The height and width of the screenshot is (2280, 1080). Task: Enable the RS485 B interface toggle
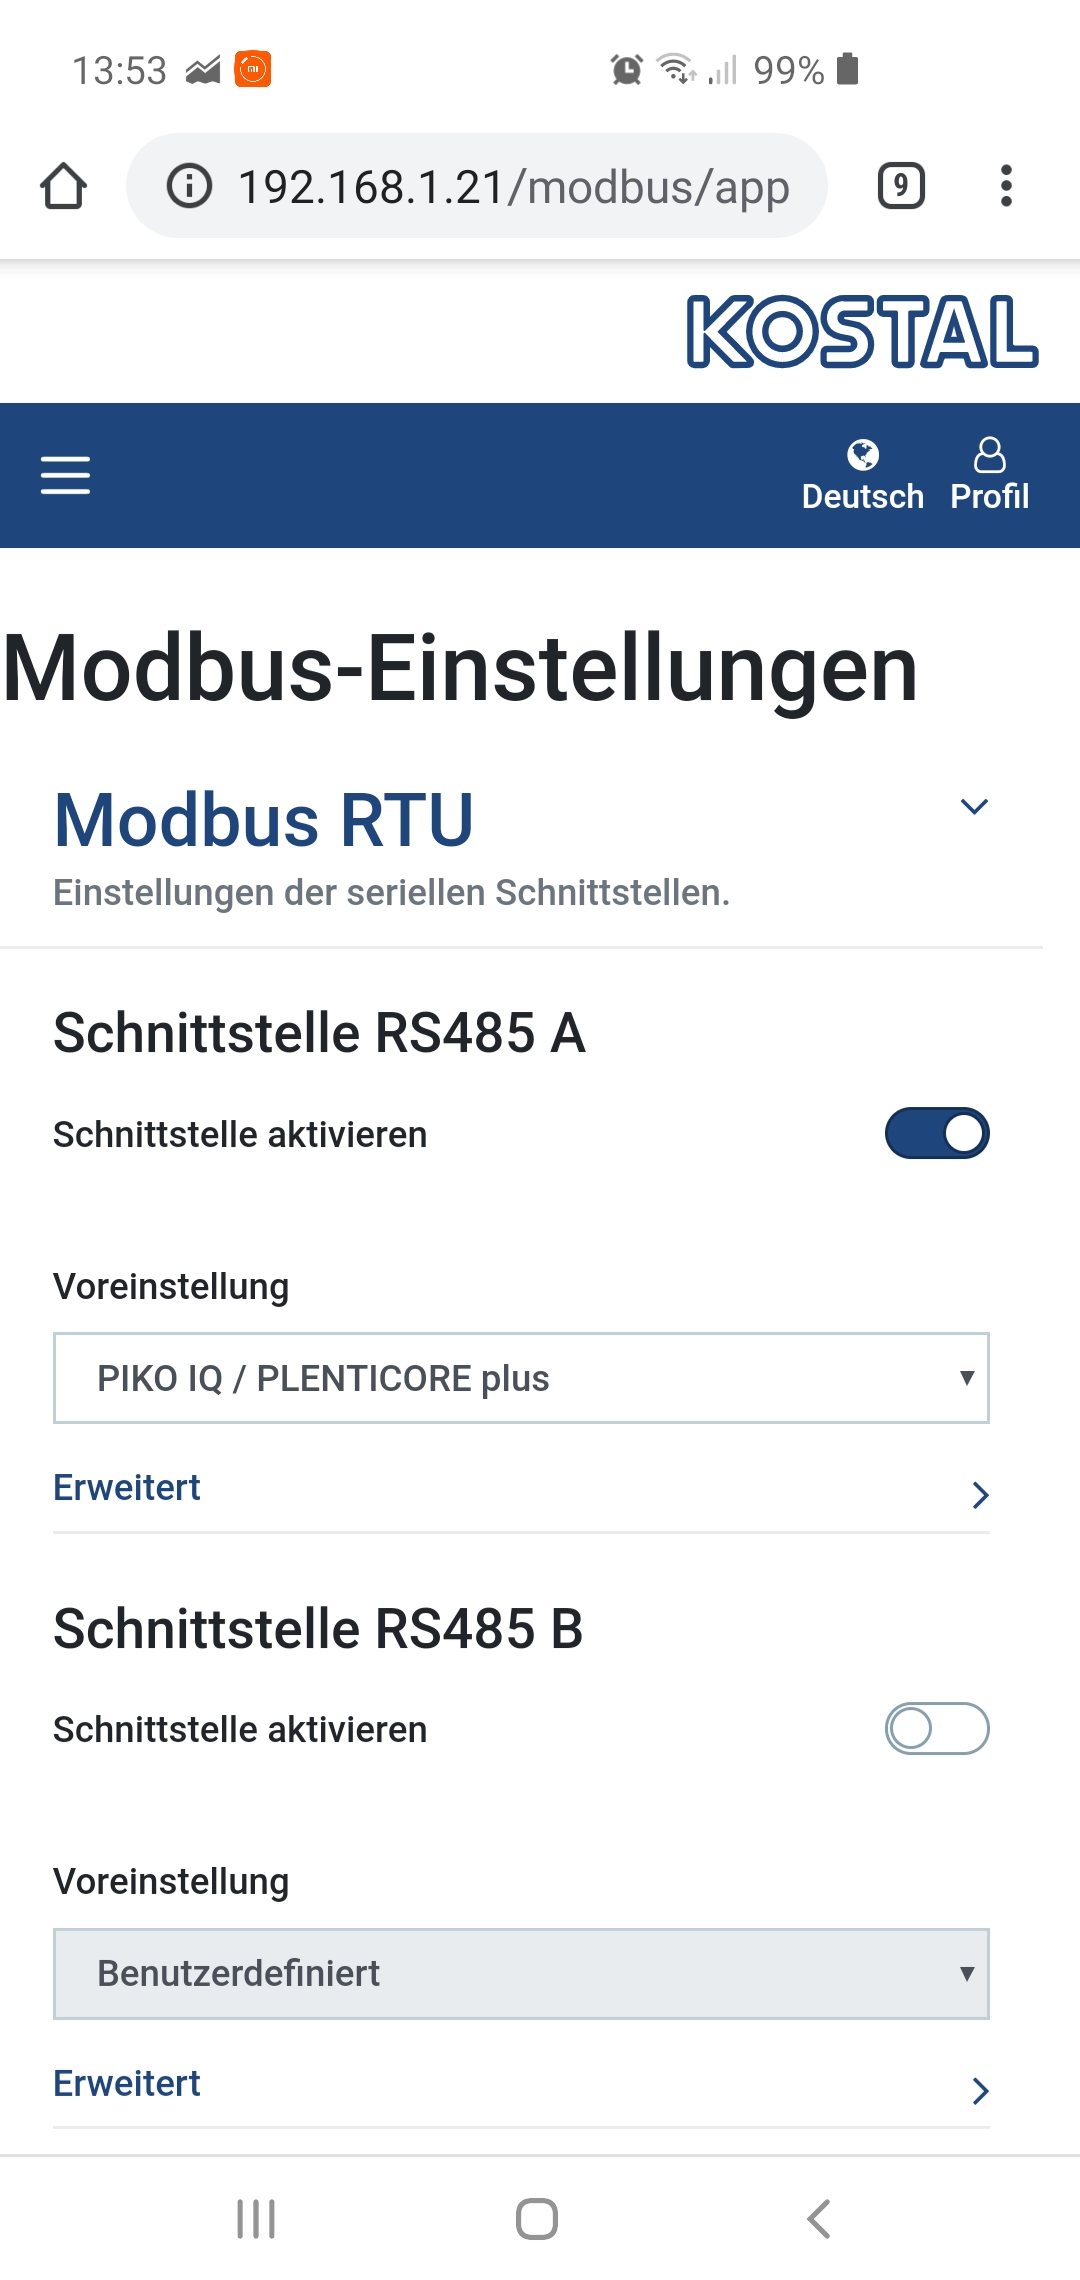point(937,1729)
